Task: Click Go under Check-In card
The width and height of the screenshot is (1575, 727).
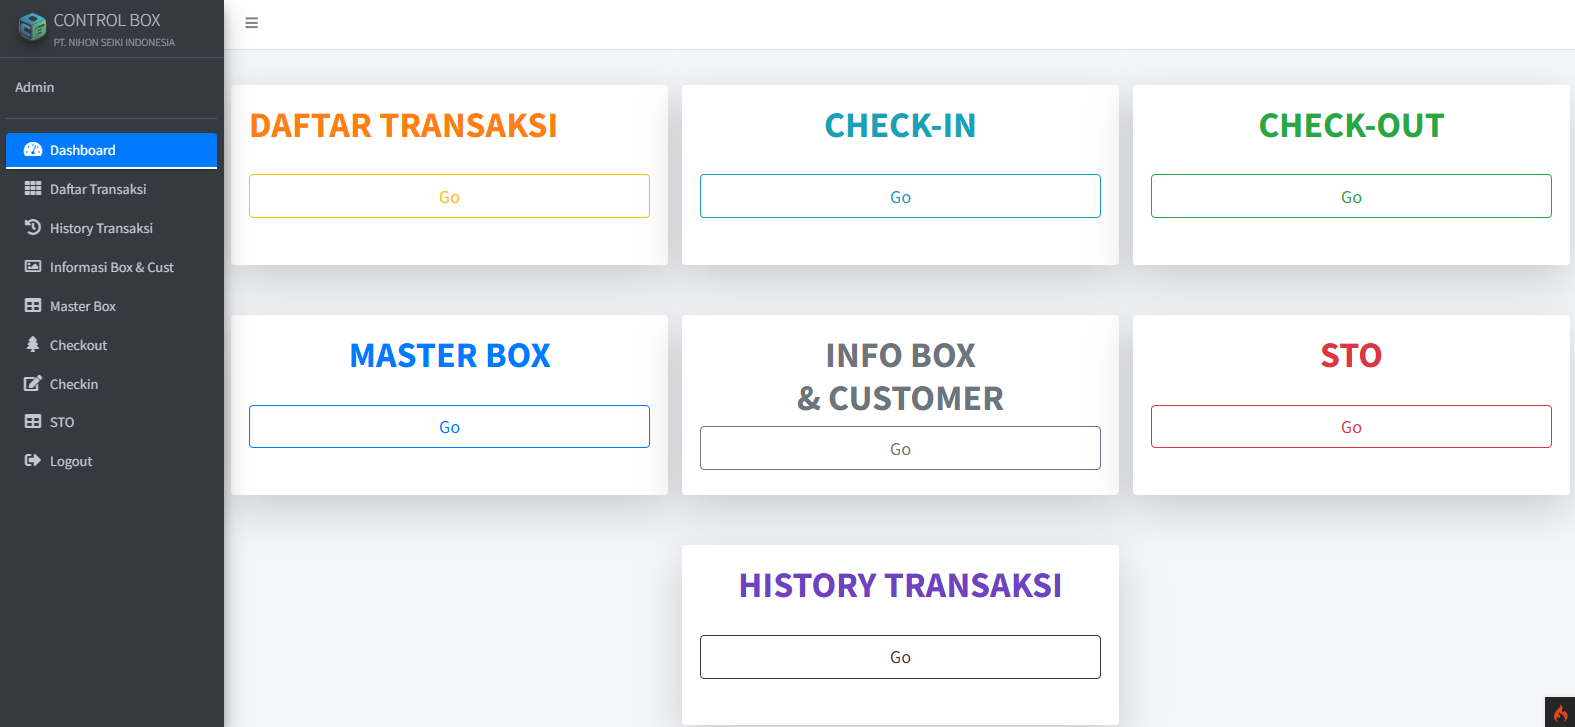Action: pos(900,196)
